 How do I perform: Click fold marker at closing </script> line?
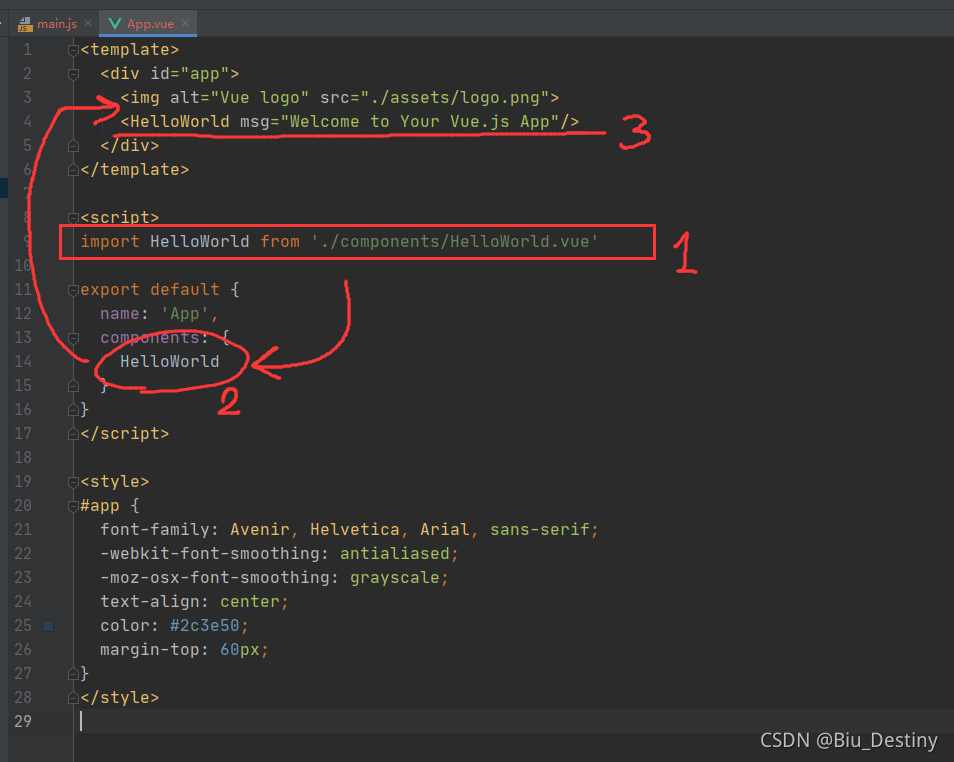point(74,434)
